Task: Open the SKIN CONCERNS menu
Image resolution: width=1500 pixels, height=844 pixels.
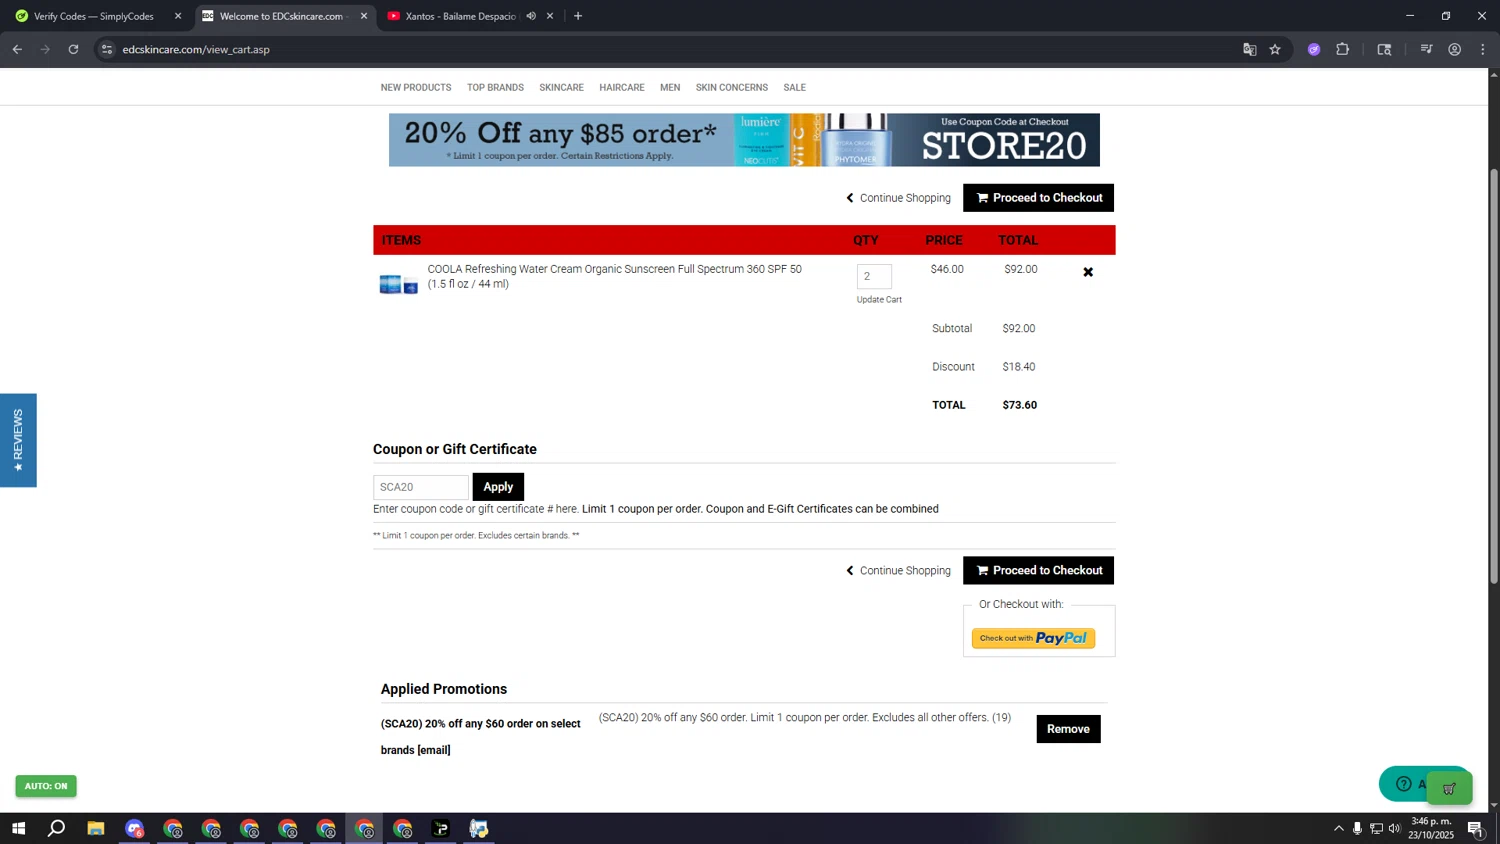Action: coord(732,88)
